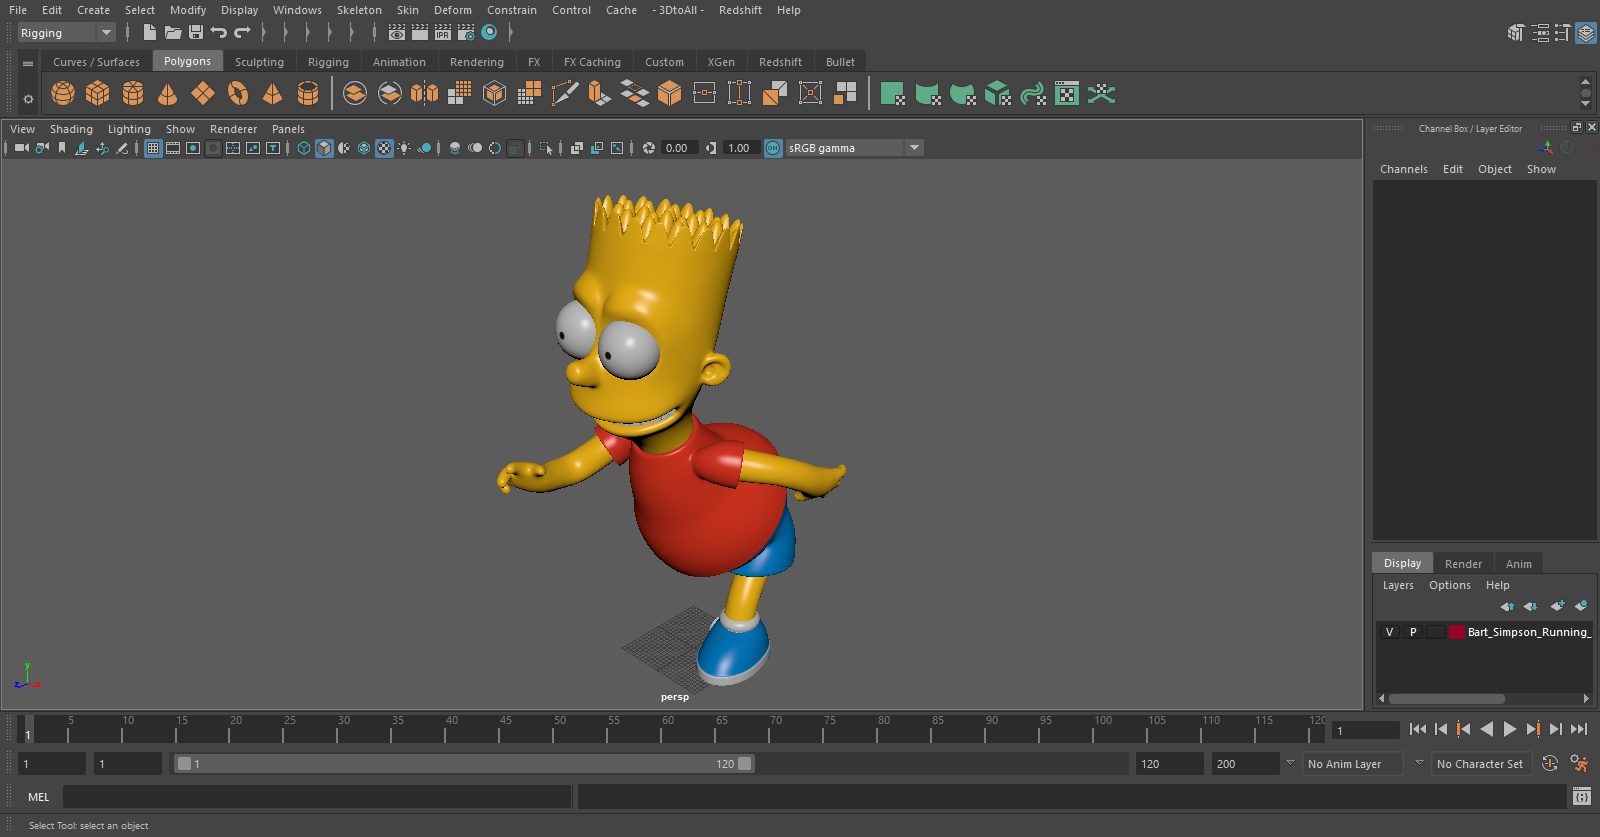The height and width of the screenshot is (837, 1600).
Task: Create a new layer from selected objects
Action: [x=1581, y=606]
